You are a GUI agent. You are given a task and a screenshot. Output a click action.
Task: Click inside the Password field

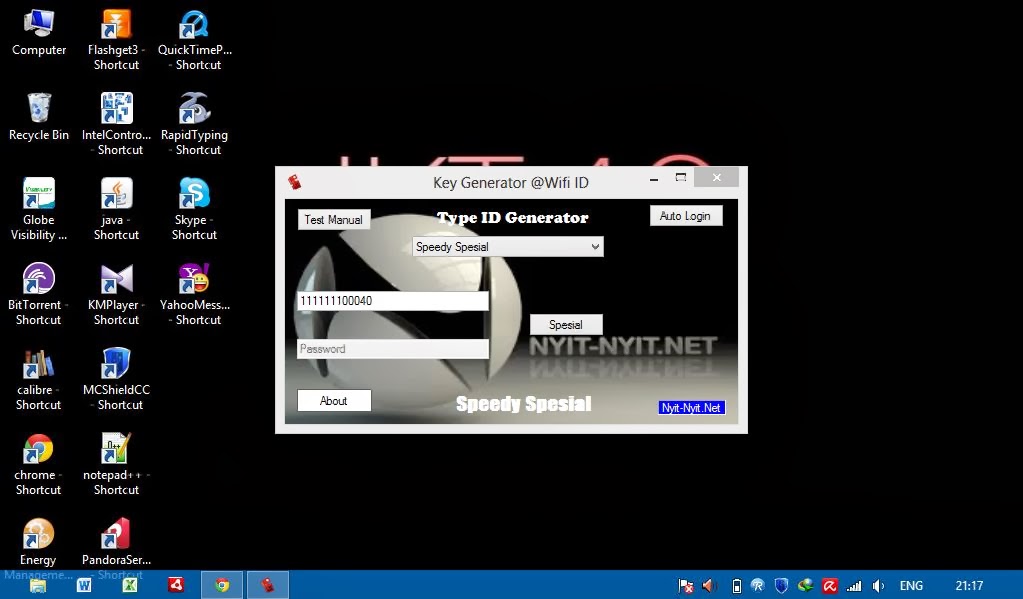tap(392, 348)
